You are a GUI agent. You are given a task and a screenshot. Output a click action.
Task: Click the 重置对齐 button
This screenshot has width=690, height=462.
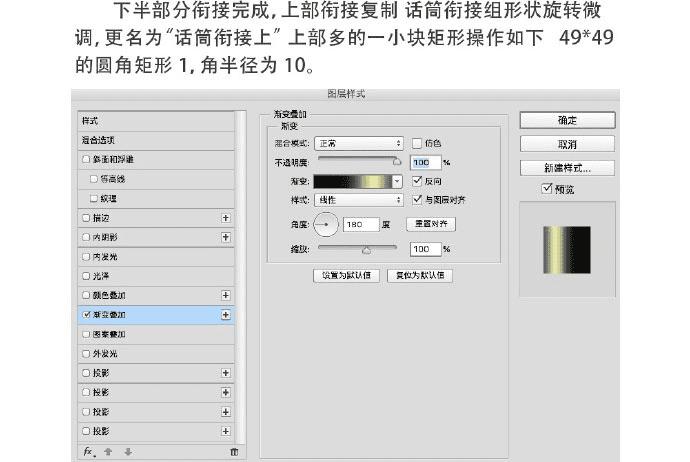coord(431,224)
